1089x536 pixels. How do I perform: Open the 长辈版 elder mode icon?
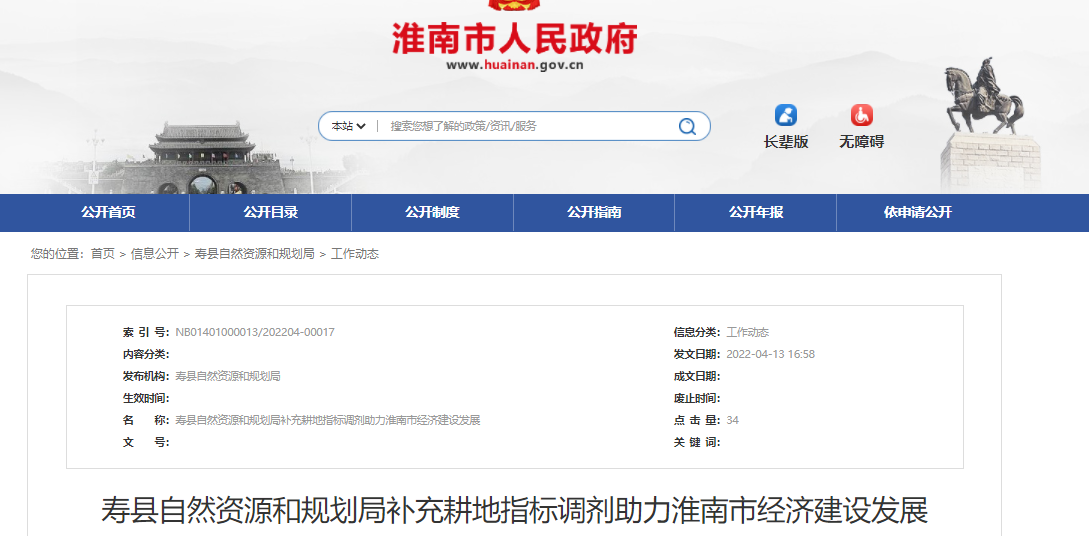pos(785,115)
